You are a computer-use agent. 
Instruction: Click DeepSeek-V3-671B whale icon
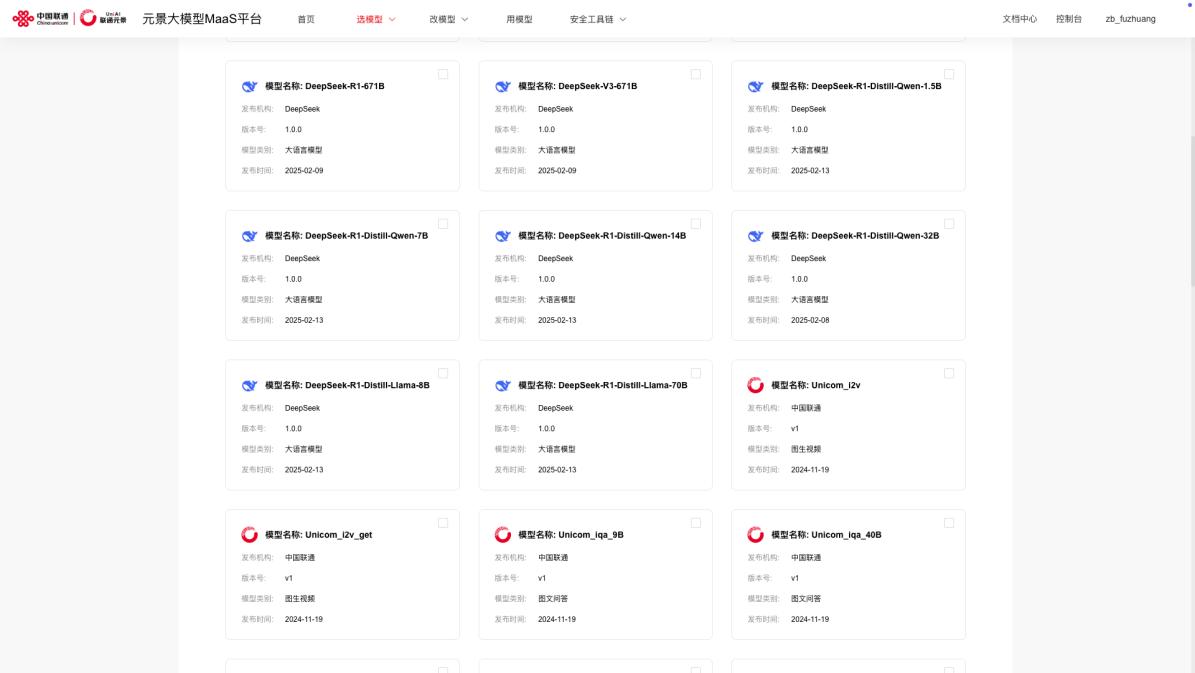(x=502, y=86)
